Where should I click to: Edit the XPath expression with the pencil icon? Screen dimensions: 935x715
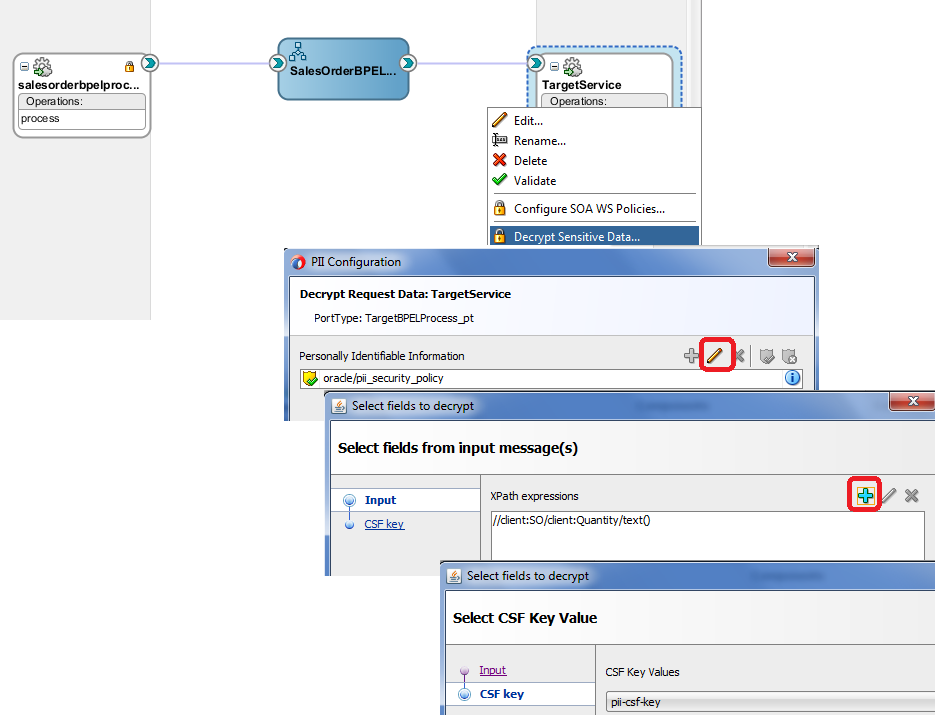pos(889,495)
